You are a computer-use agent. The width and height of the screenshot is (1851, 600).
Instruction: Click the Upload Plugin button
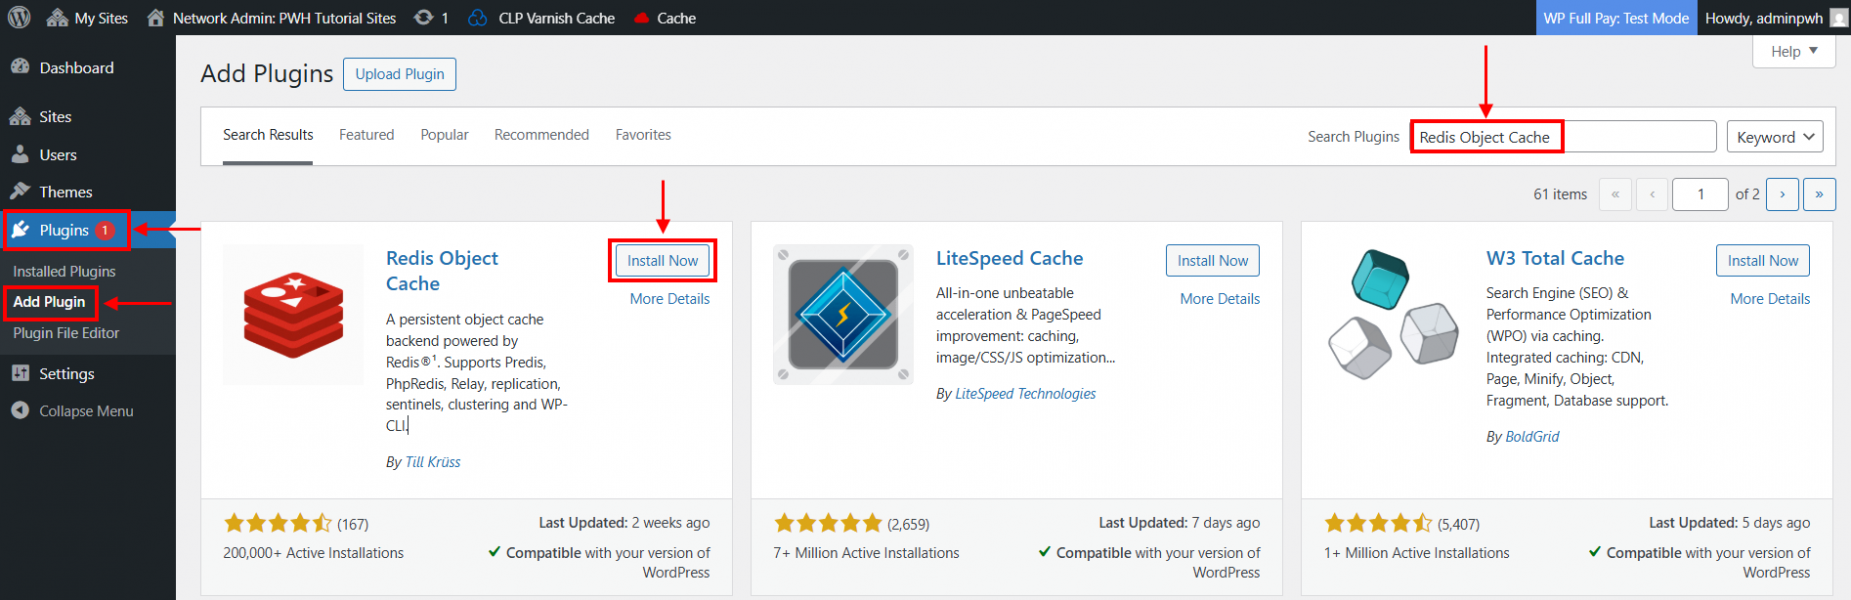click(400, 74)
